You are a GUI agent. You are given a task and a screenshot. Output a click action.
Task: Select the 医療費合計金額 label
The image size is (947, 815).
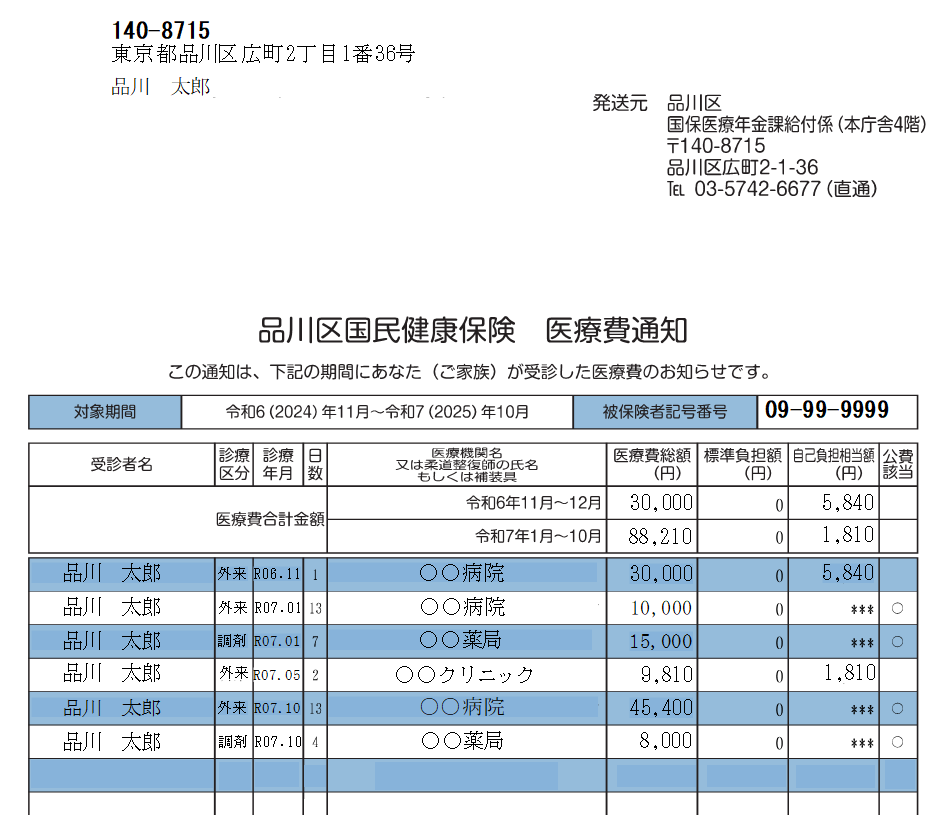270,520
